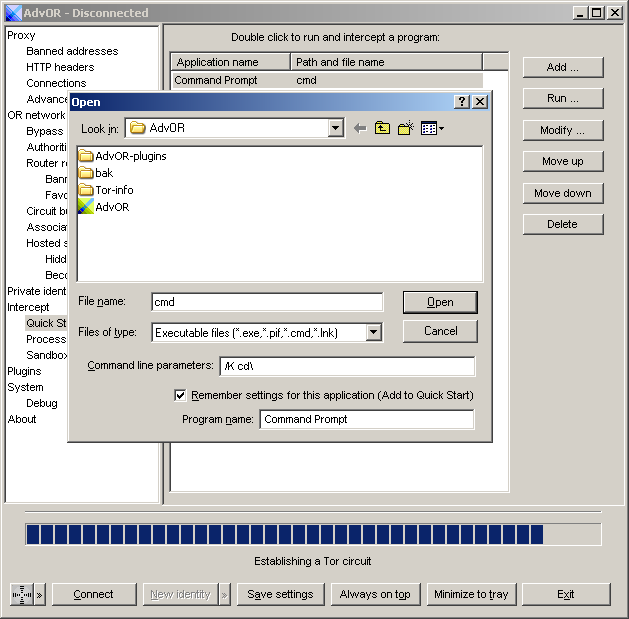Click the Run ... button
Image resolution: width=629 pixels, height=619 pixels.
pyautogui.click(x=563, y=98)
